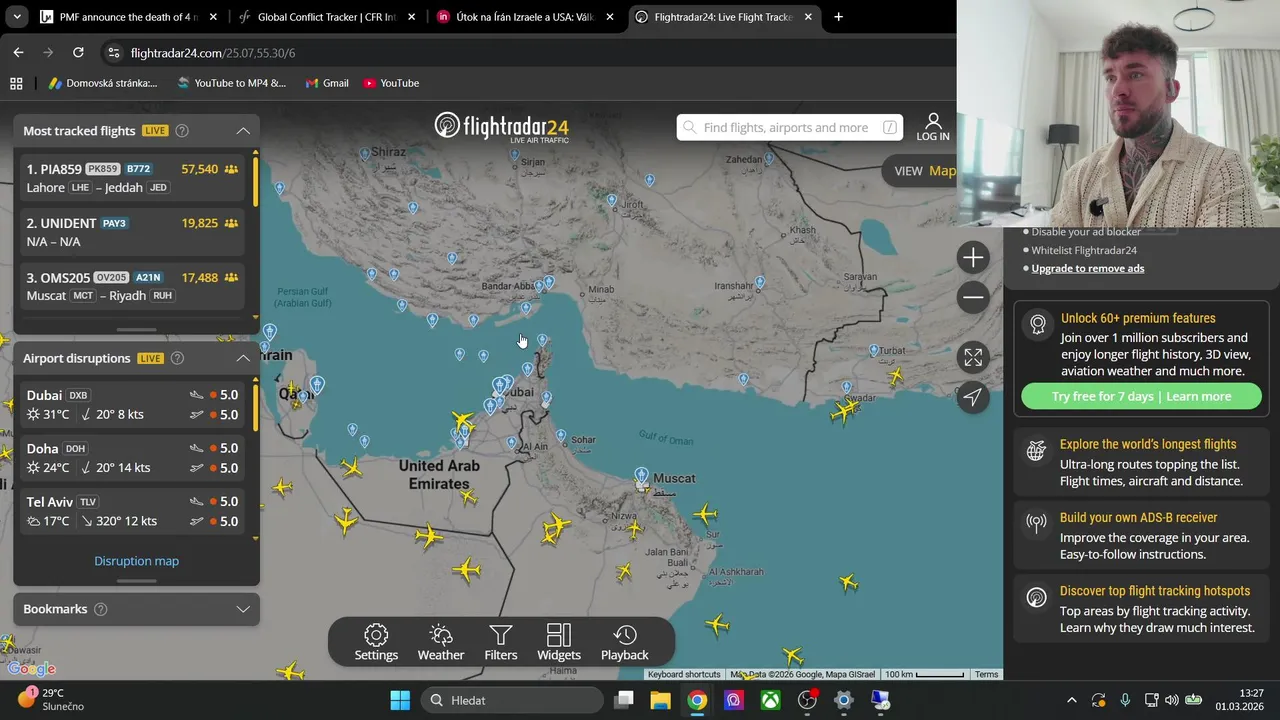The height and width of the screenshot is (720, 1280).
Task: Open the YouTube bookmark
Action: point(391,83)
